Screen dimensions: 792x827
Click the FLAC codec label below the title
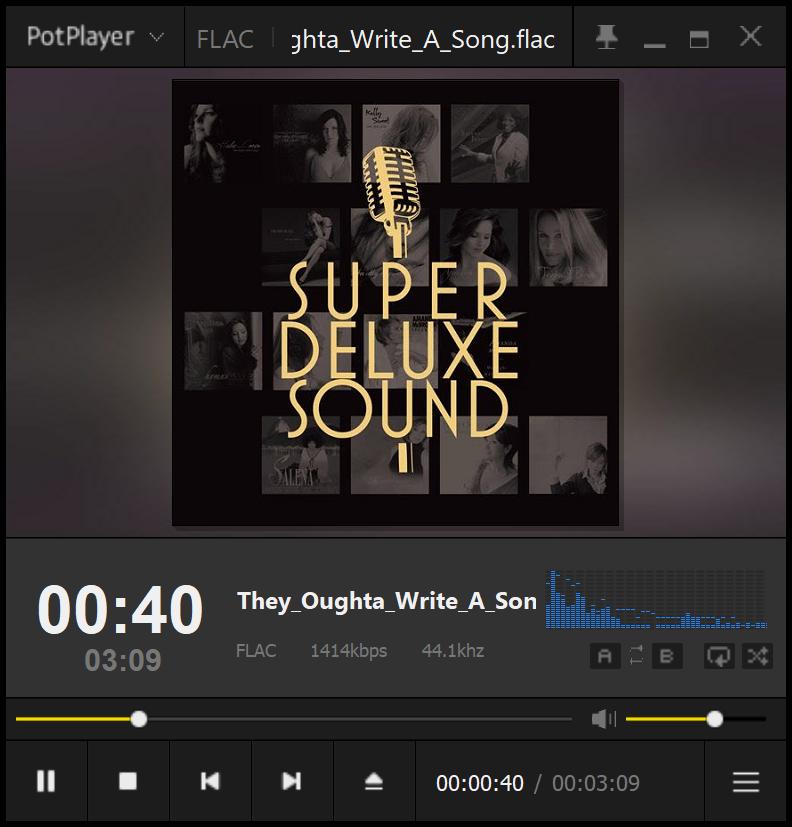click(x=256, y=651)
